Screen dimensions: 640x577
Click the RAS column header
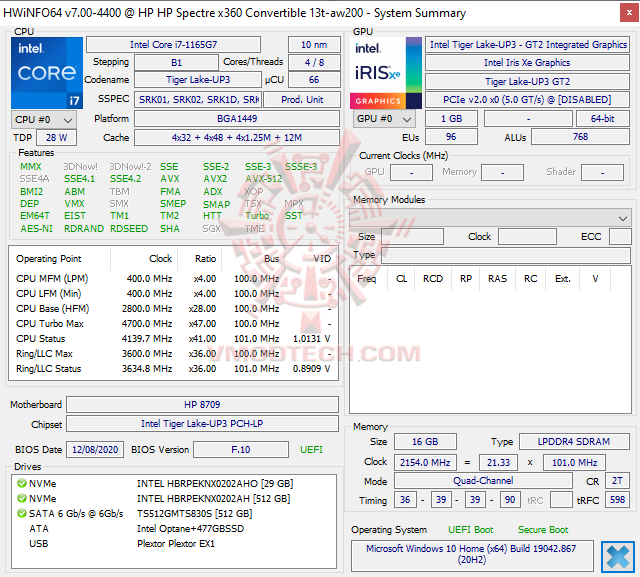(497, 279)
